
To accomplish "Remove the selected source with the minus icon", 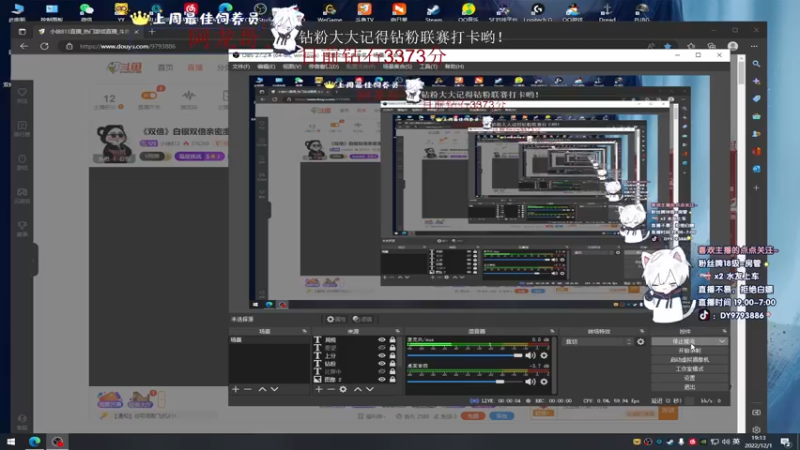I will [331, 389].
